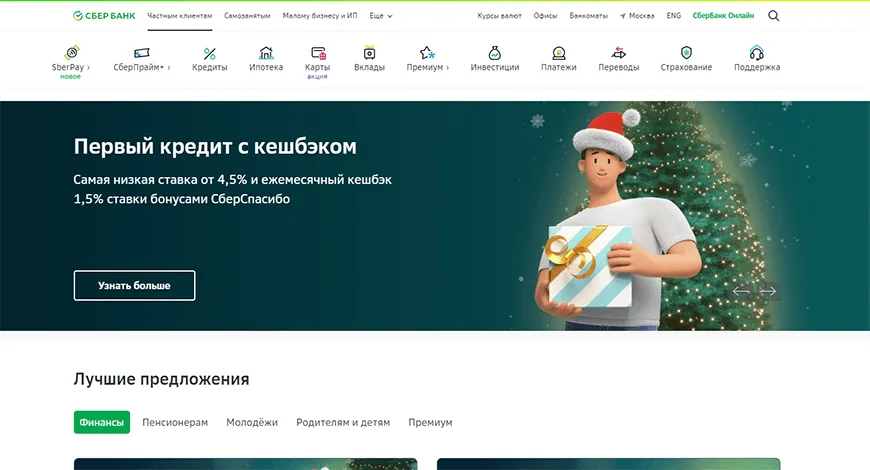This screenshot has width=870, height=470.
Task: Open the Карты card icon
Action: click(317, 52)
